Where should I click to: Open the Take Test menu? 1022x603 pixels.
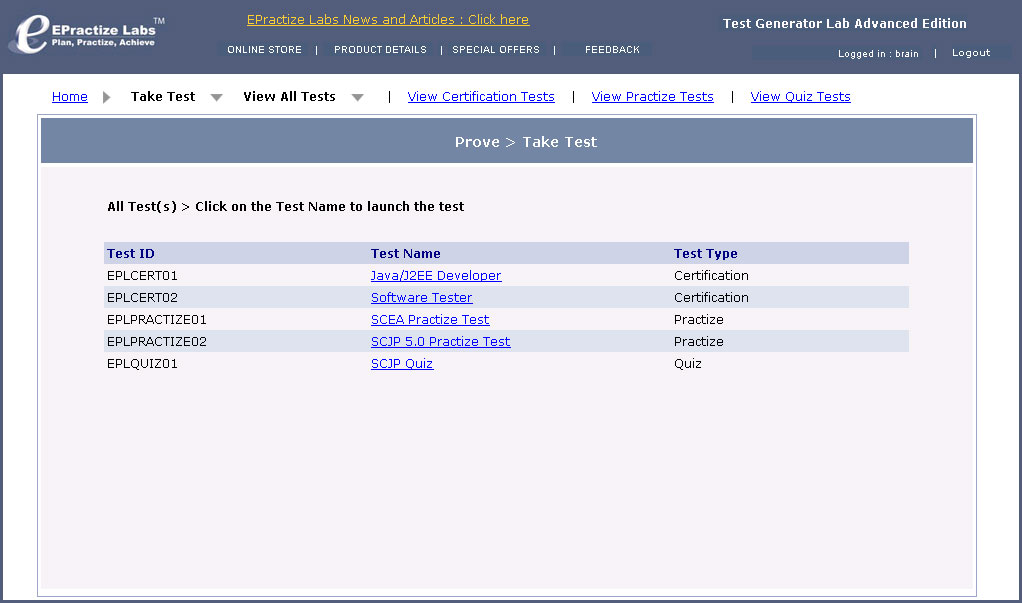pos(163,96)
